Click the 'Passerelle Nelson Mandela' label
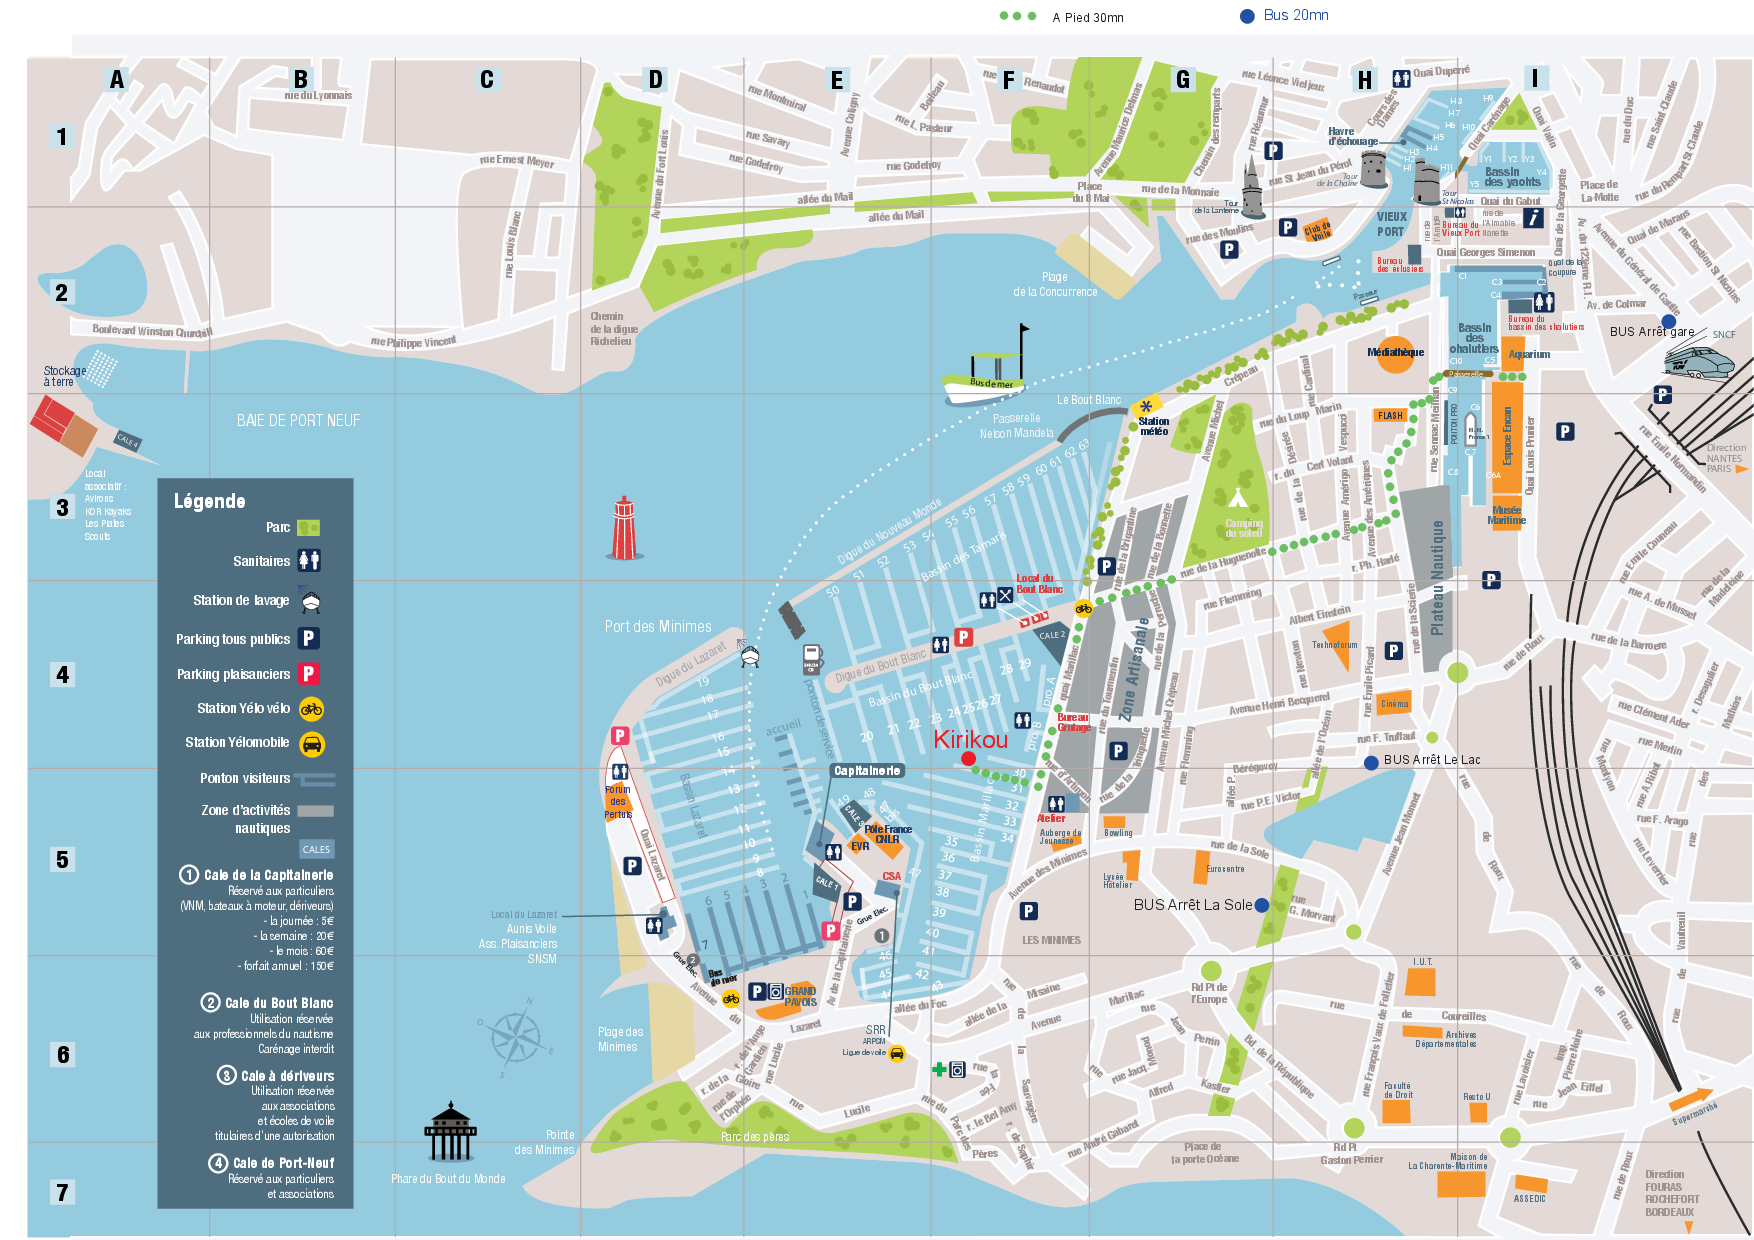The height and width of the screenshot is (1240, 1754). 1016,426
